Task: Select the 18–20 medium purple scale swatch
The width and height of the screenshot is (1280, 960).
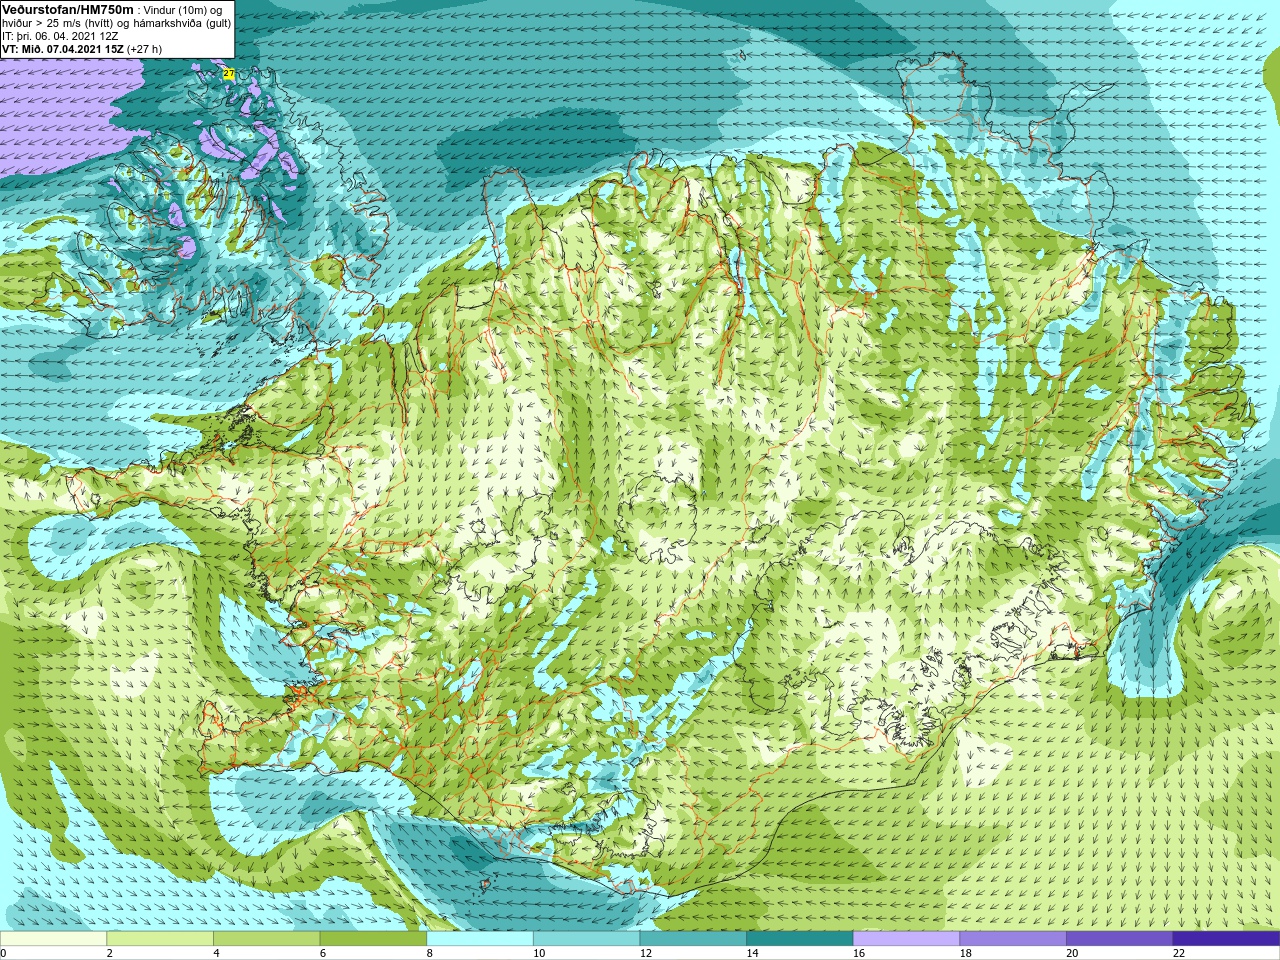Action: [x=1012, y=939]
